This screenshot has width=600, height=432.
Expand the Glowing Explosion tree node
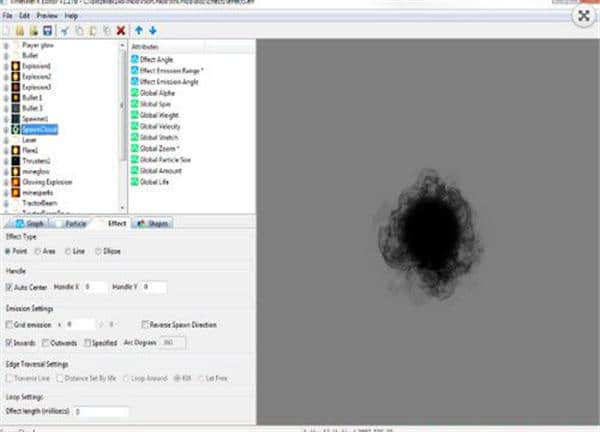[x=8, y=183]
